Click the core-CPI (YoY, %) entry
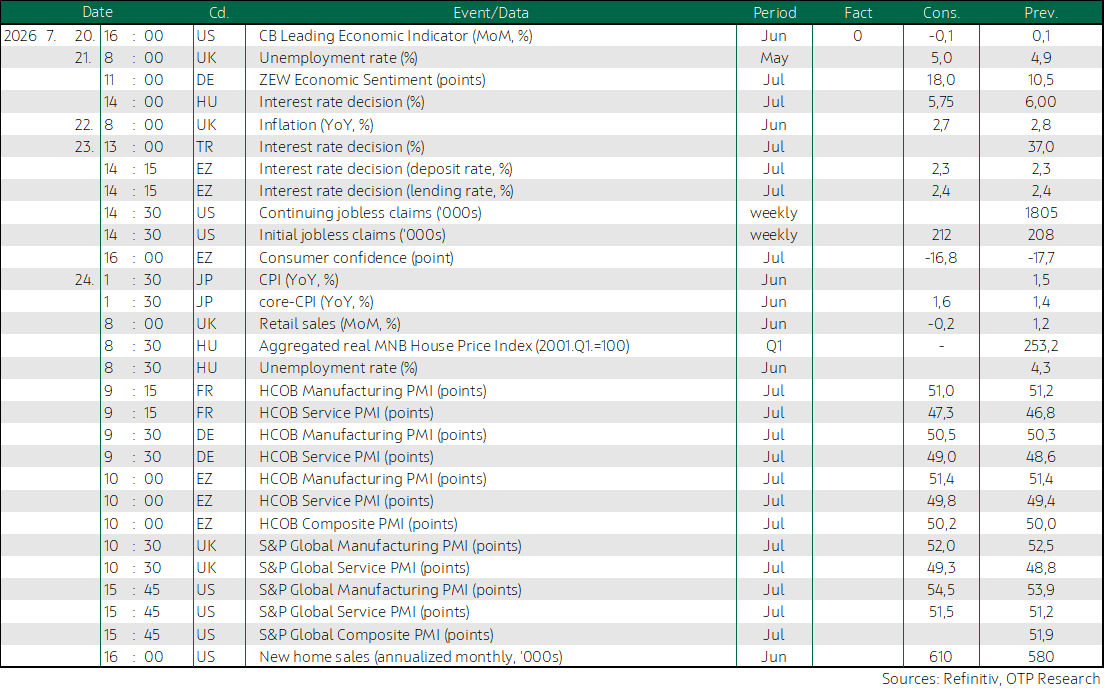This screenshot has width=1105, height=691. [316, 302]
